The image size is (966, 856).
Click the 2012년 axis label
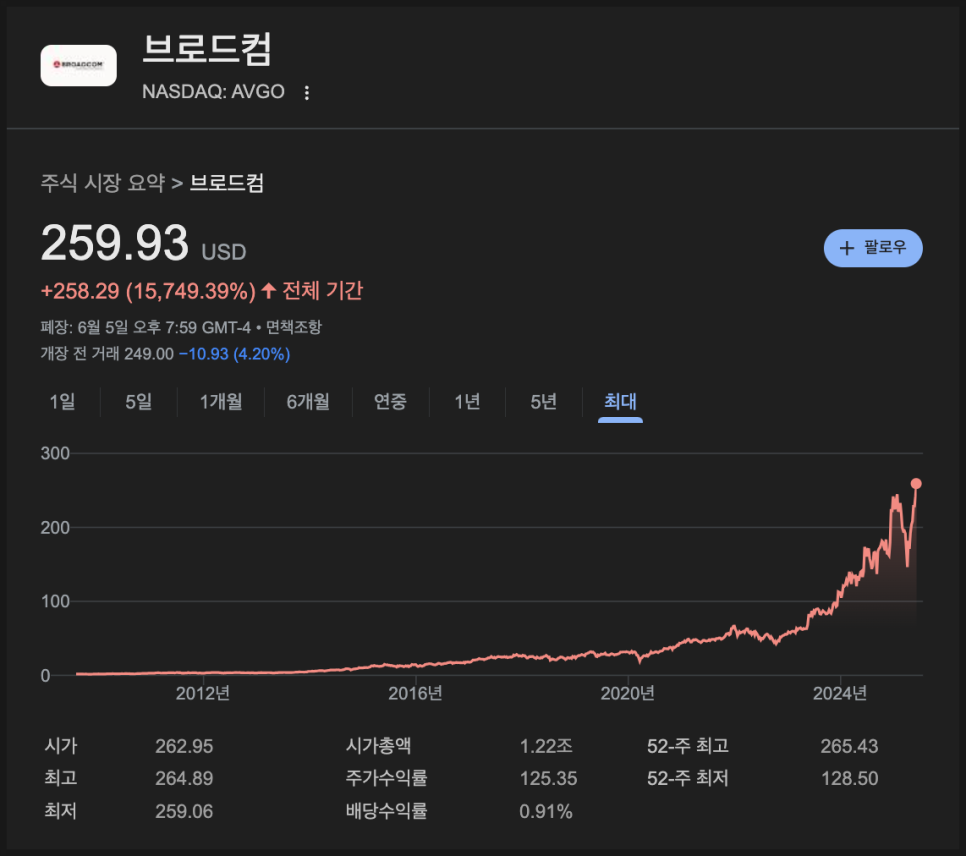(203, 693)
